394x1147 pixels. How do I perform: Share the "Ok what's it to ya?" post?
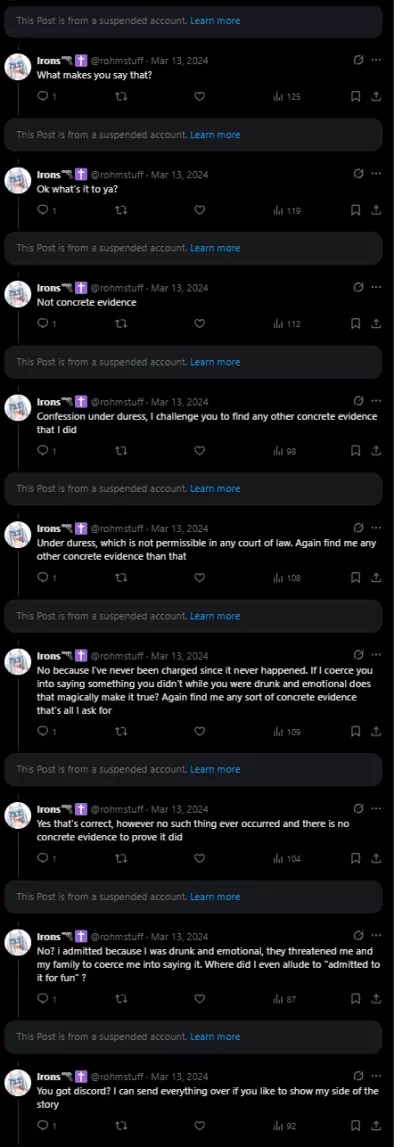(x=376, y=211)
